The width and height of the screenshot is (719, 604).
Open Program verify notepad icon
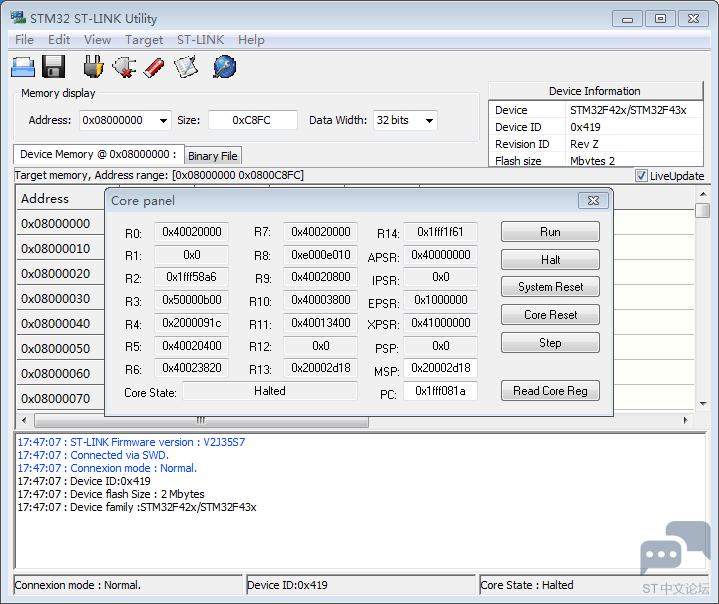click(x=186, y=67)
